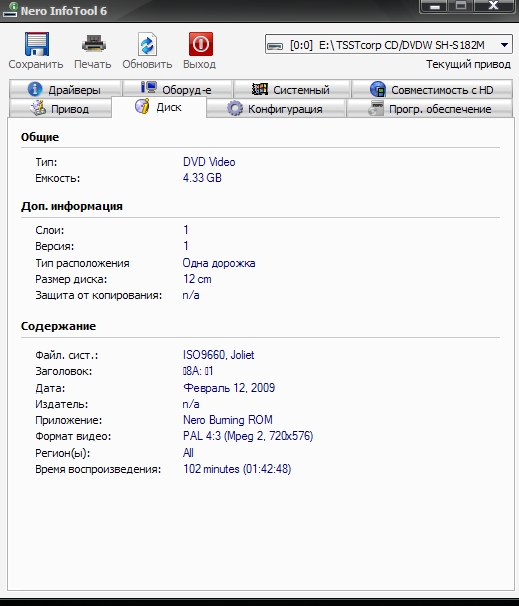Click the Печать printer icon
519x606 pixels.
[x=94, y=44]
